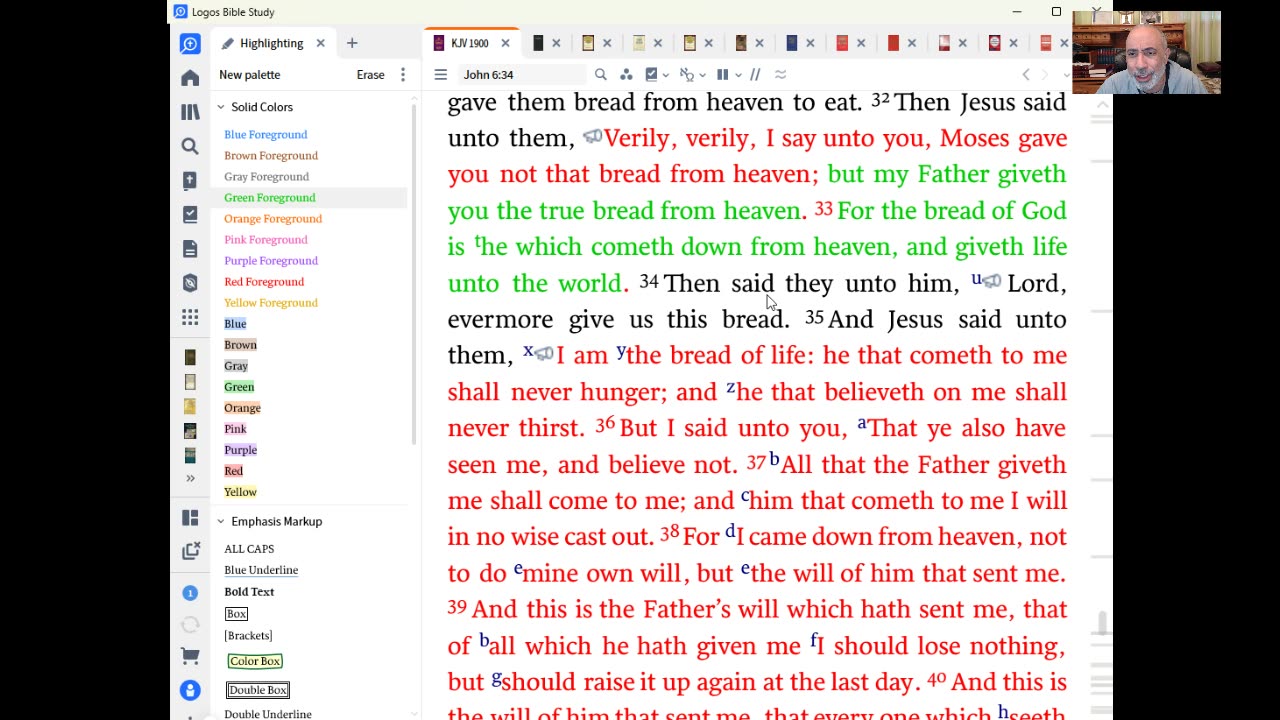Select ALL CAPS emphasis markup
1280x720 pixels.
tap(249, 549)
